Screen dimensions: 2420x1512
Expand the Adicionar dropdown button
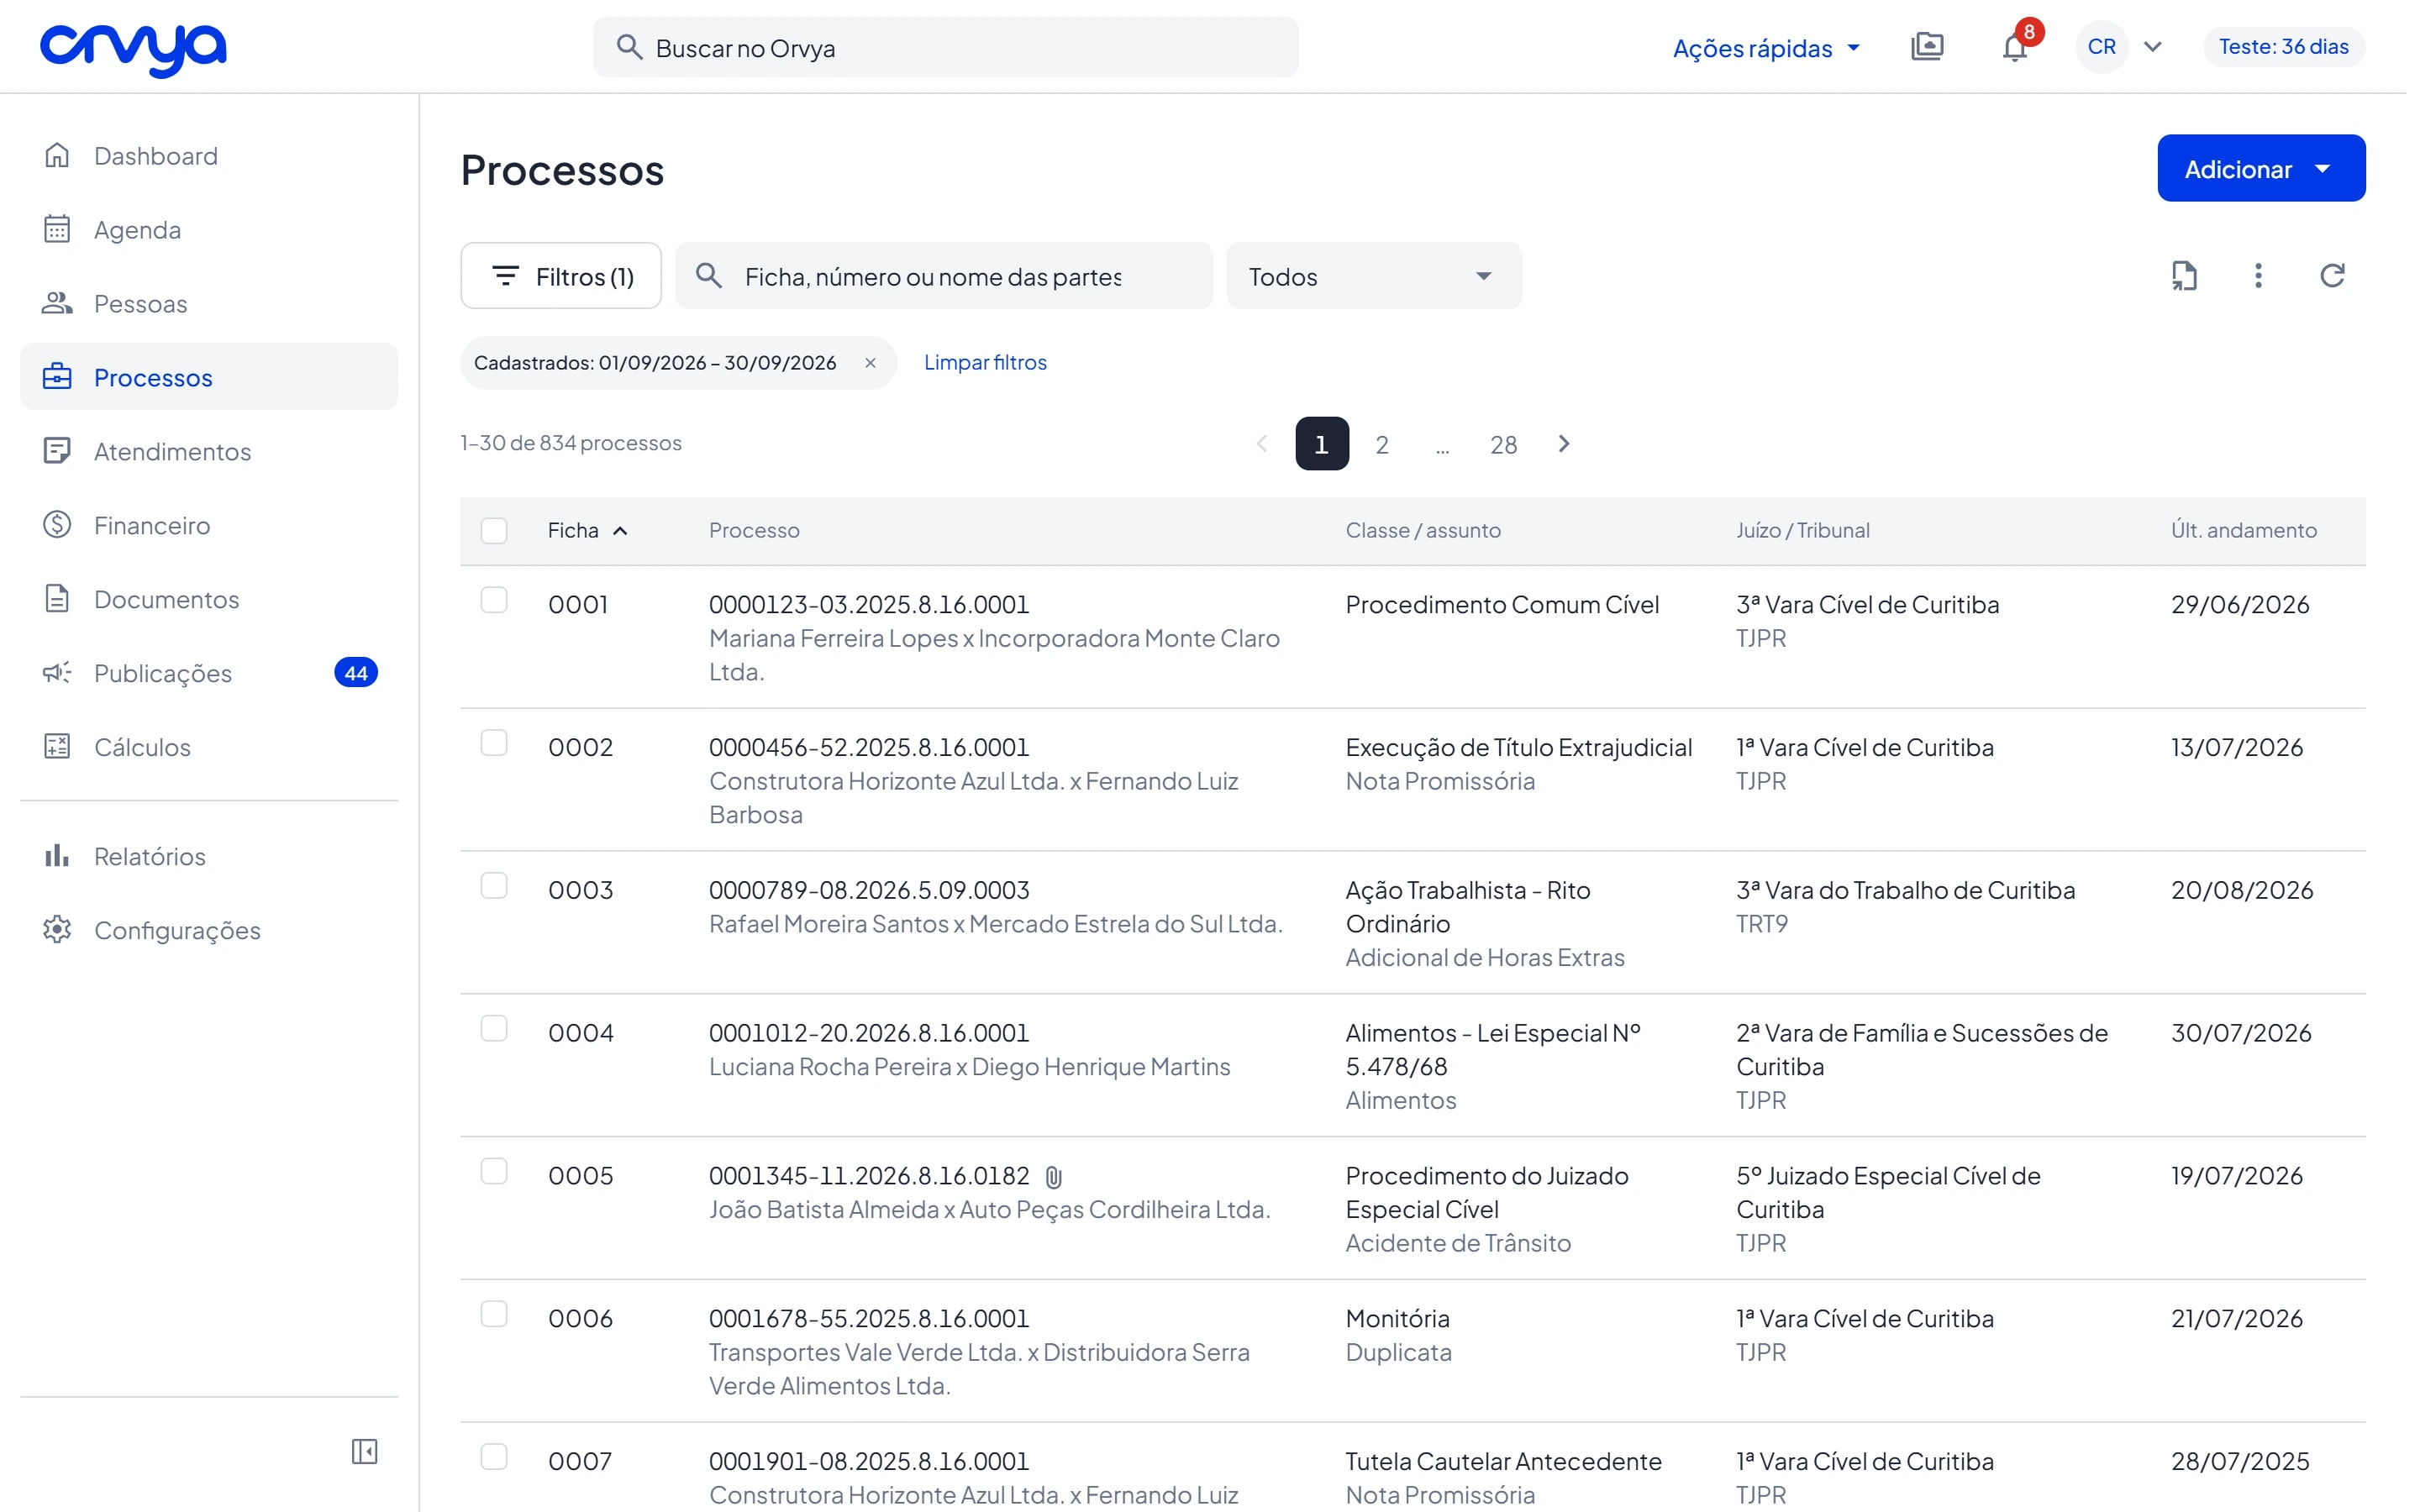click(x=2261, y=169)
